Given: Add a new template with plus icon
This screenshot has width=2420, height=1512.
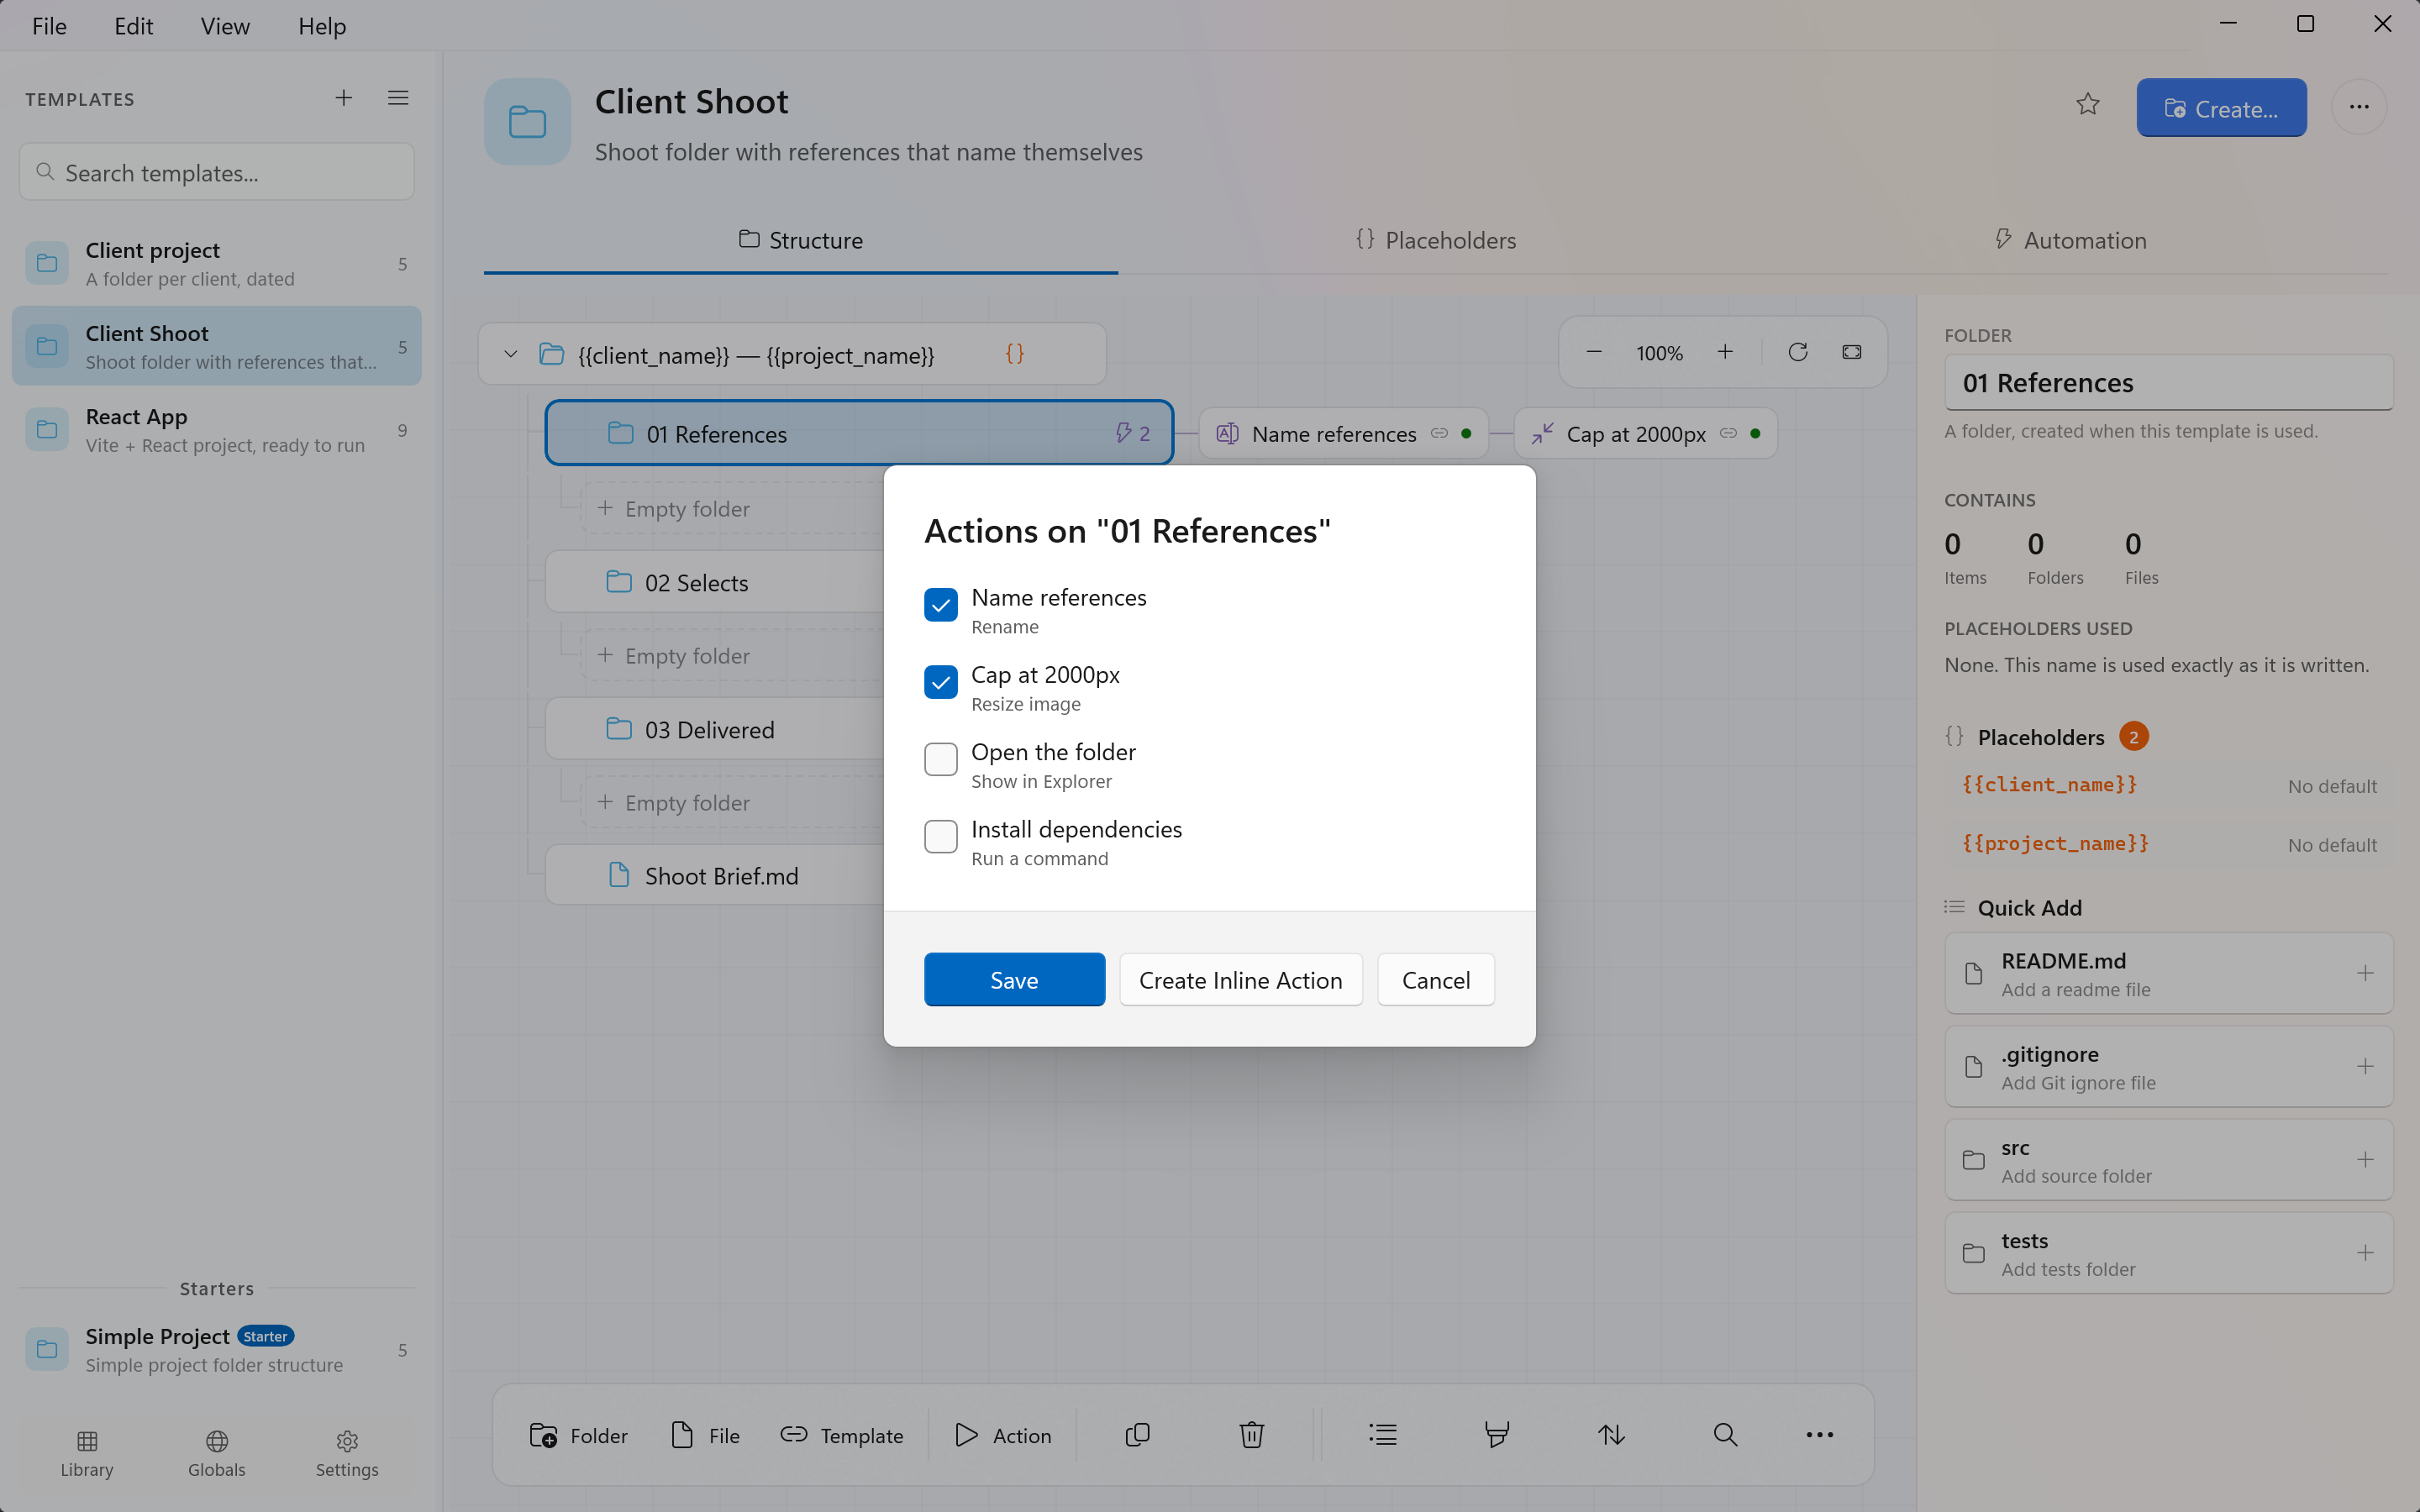Looking at the screenshot, I should (x=343, y=98).
